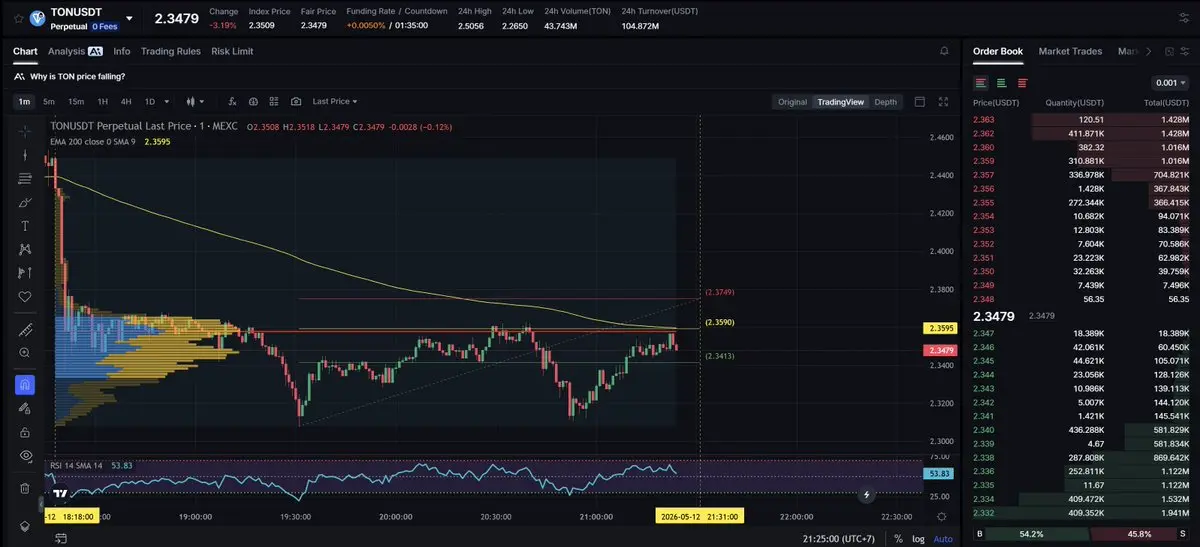
Task: Select the ruler measure tool
Action: click(25, 330)
